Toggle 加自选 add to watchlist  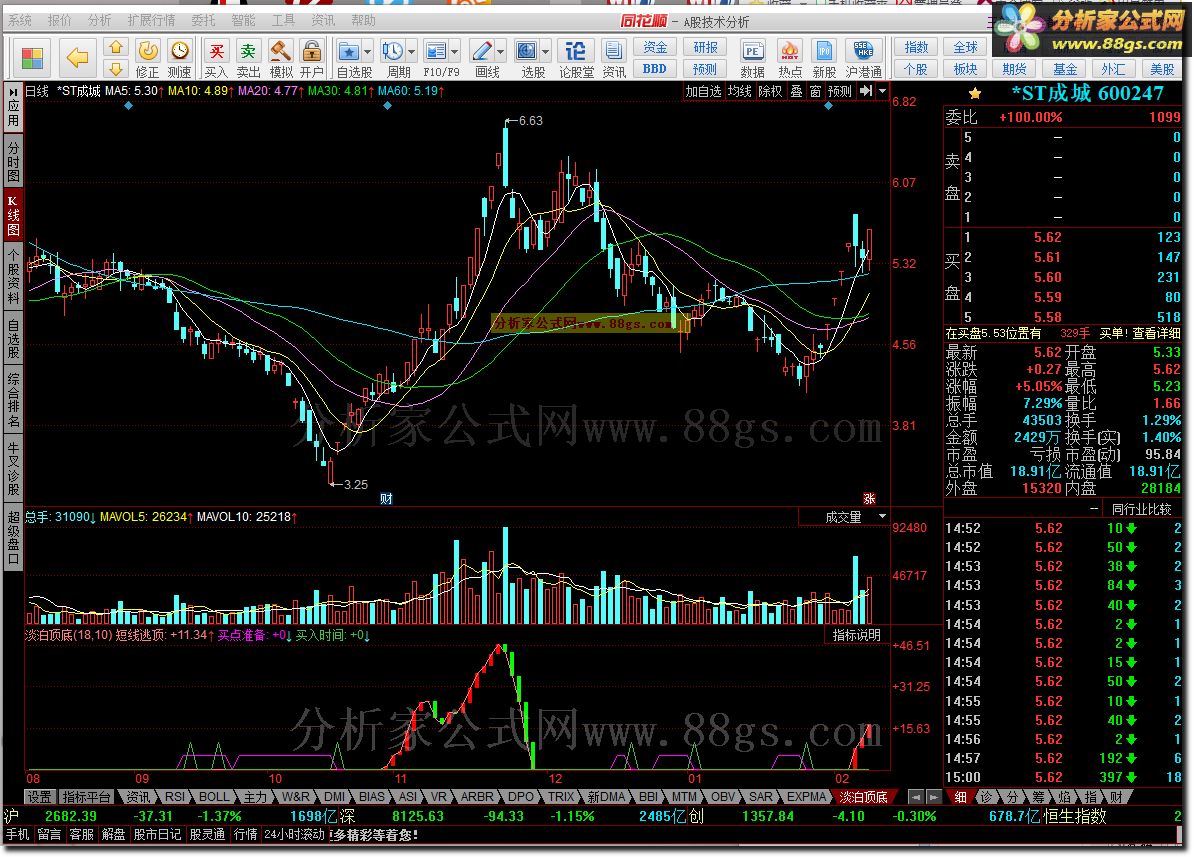pyautogui.click(x=703, y=91)
